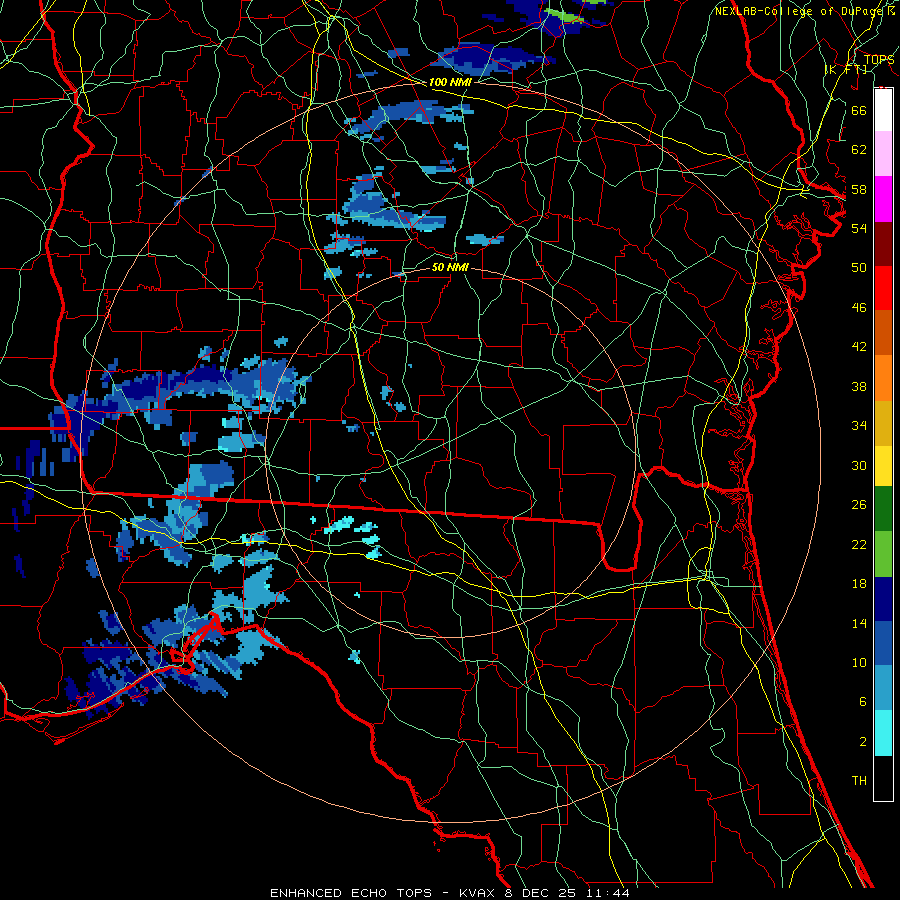
Task: Click the "11:44" timestamp in caption
Action: (608, 893)
